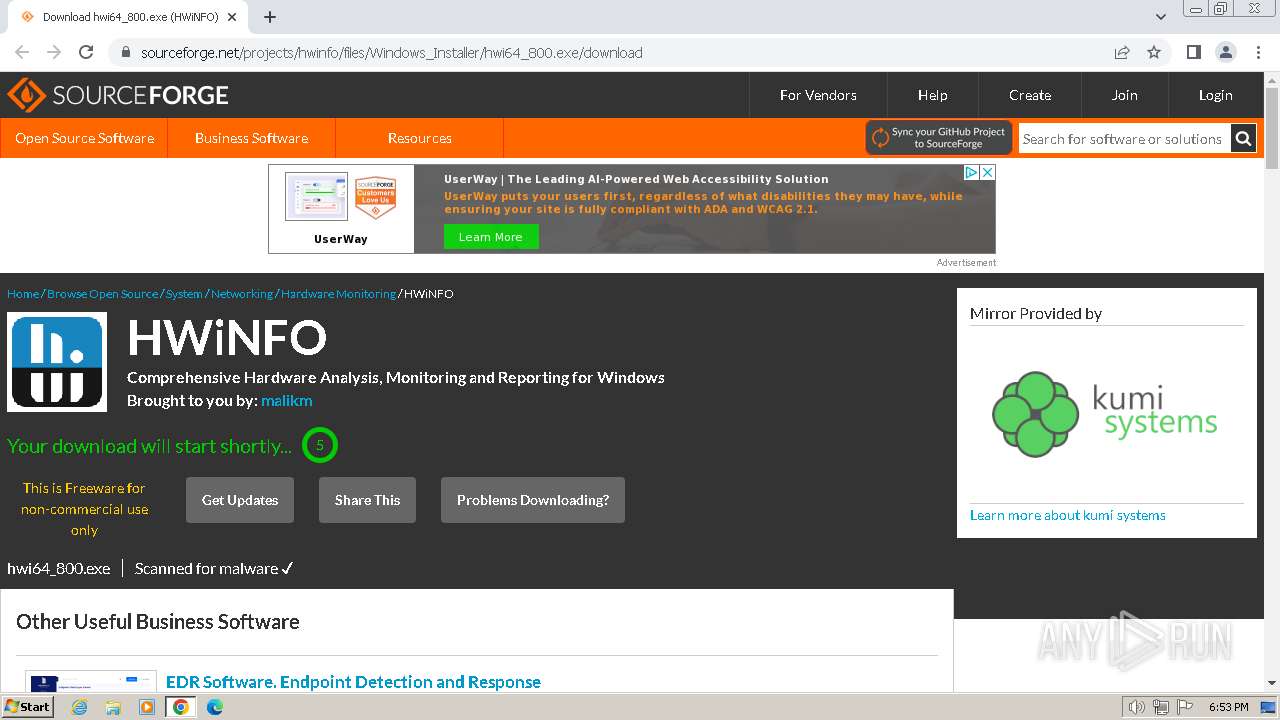The width and height of the screenshot is (1280, 720).
Task: Launch Internet Explorer from taskbar
Action: coord(79,707)
